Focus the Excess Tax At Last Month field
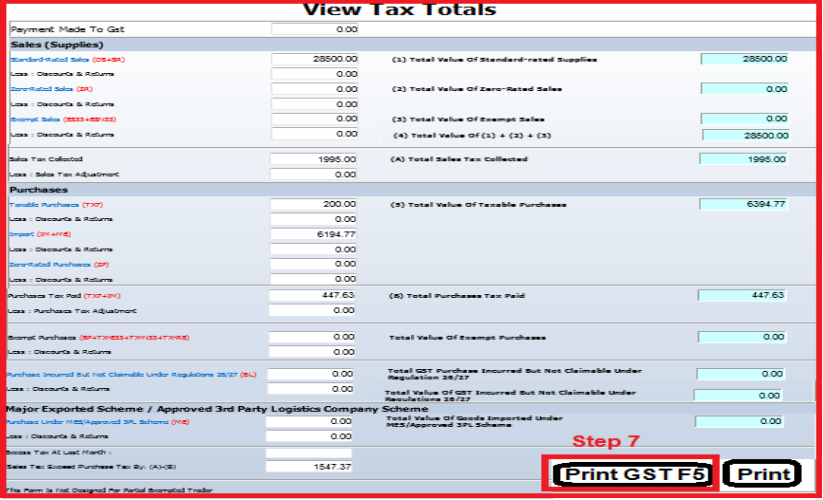823x500 pixels. [x=308, y=453]
